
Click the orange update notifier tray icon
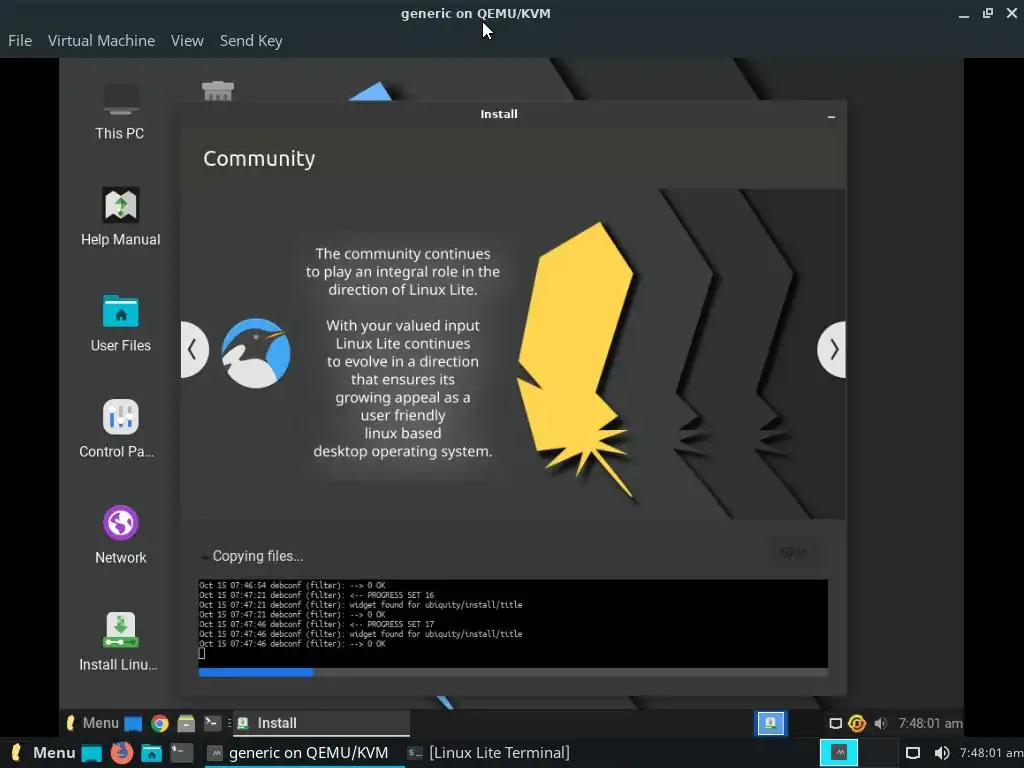(857, 724)
